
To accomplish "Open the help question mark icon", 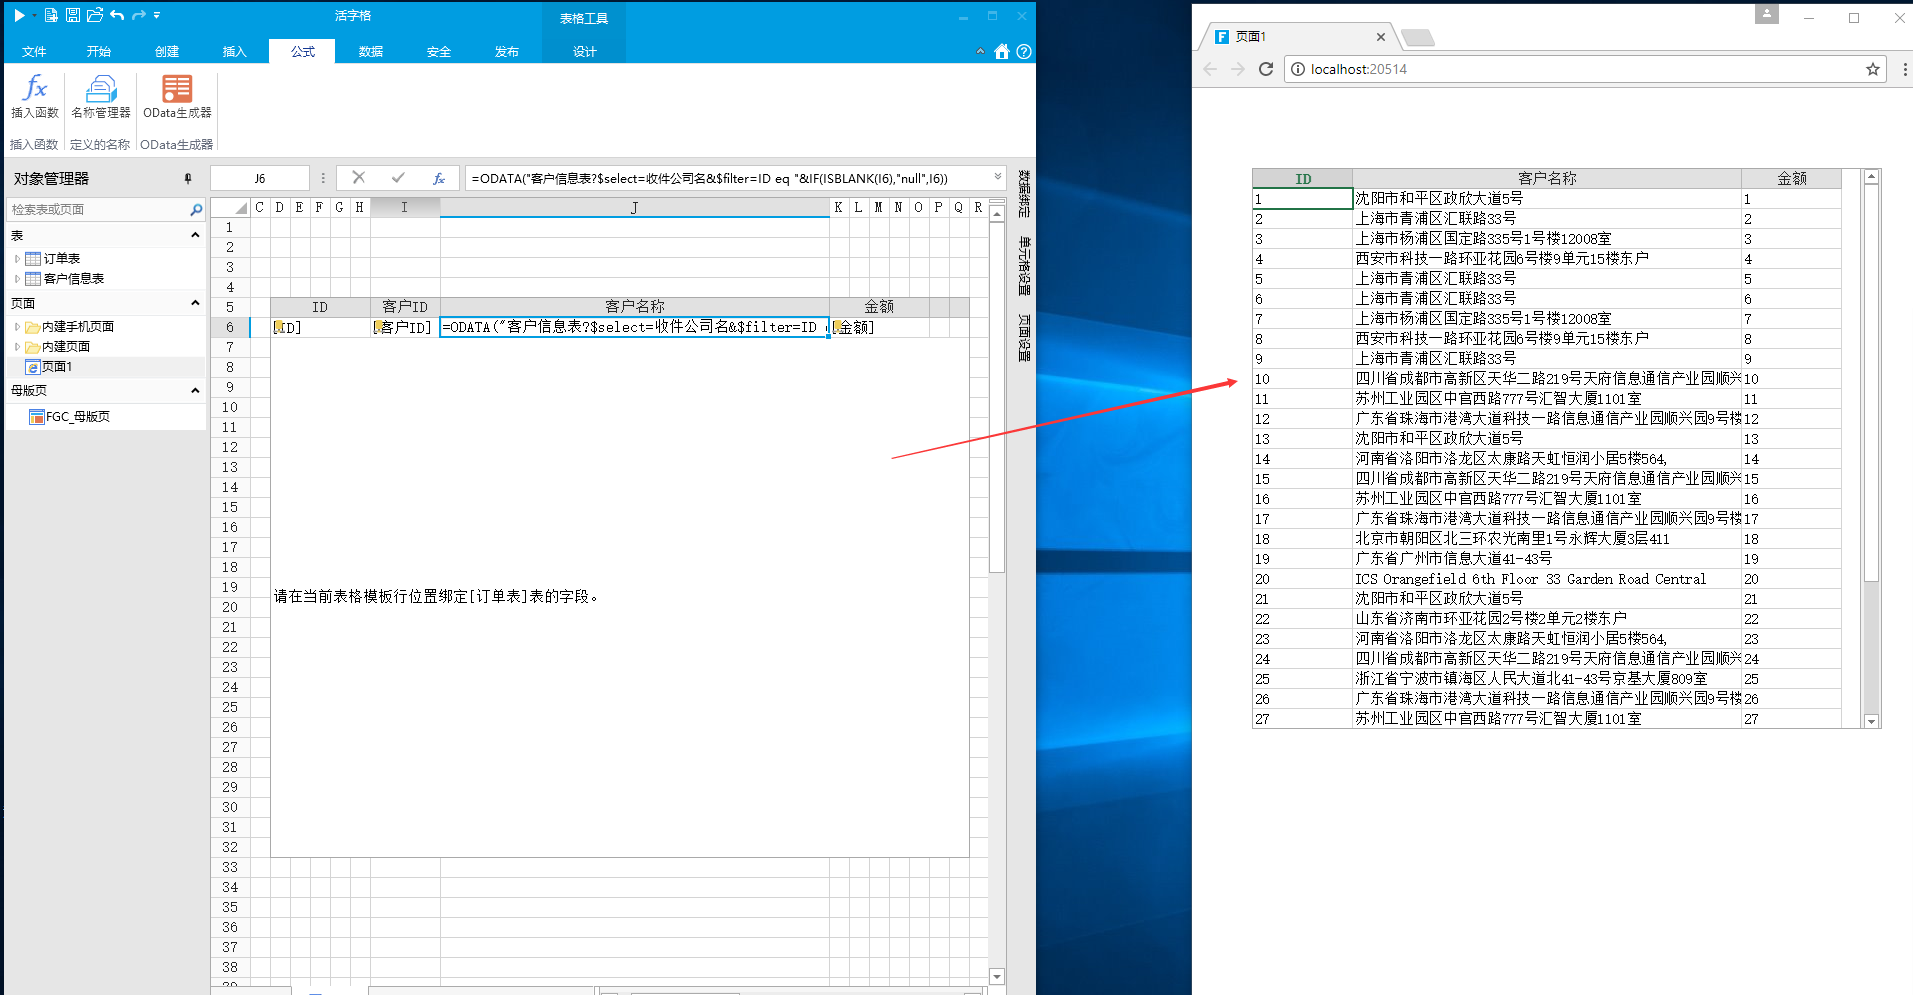I will tap(1024, 52).
